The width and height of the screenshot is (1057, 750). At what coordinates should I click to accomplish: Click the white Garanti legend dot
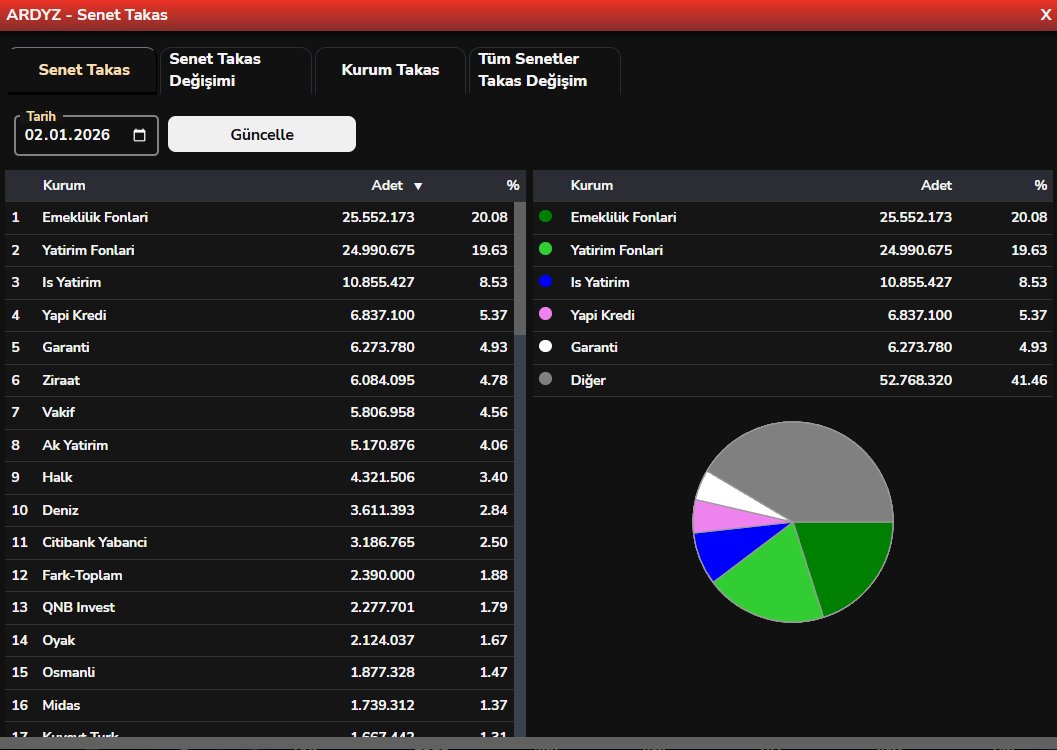(x=545, y=346)
